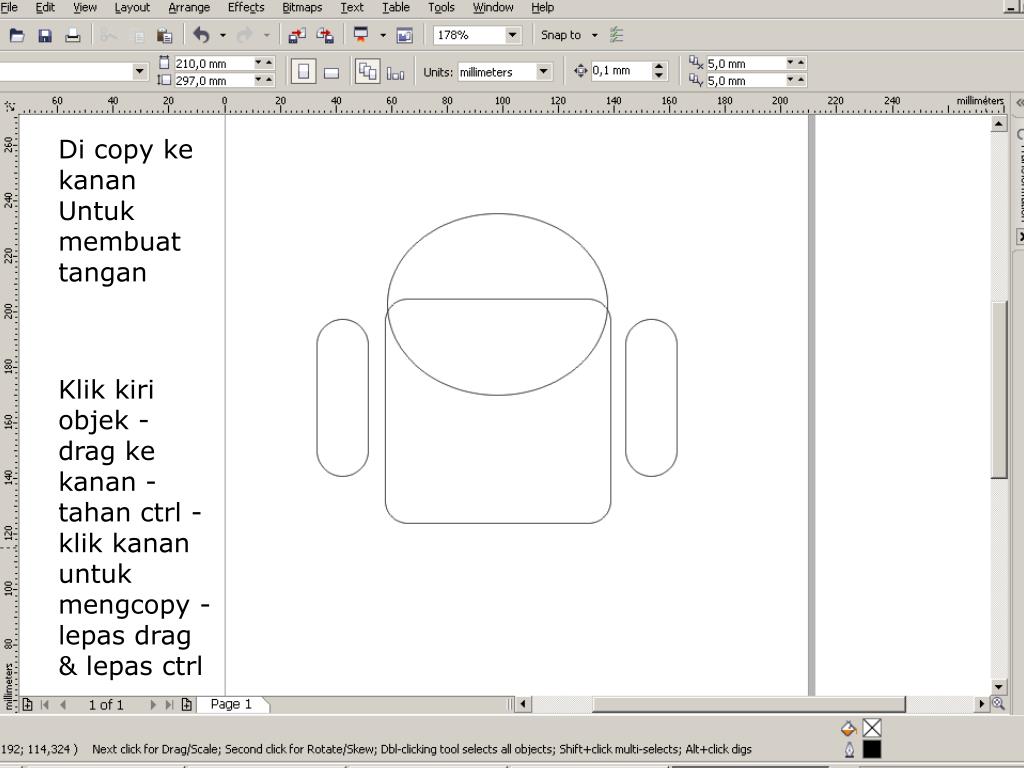This screenshot has width=1024, height=768.
Task: Increase the page width value of 210,0 mm
Action: [x=268, y=63]
